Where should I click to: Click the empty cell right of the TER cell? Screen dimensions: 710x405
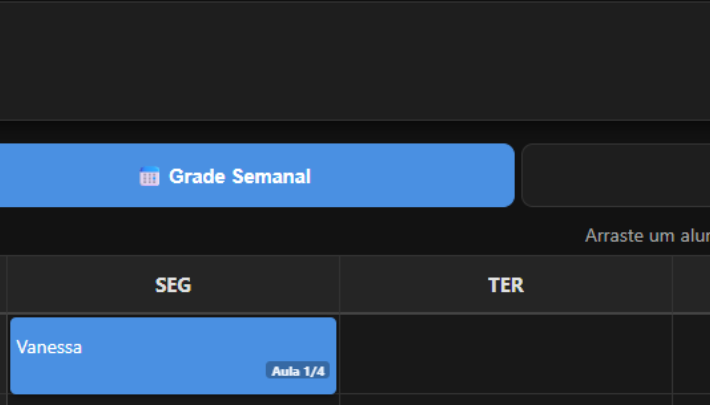coord(691,354)
